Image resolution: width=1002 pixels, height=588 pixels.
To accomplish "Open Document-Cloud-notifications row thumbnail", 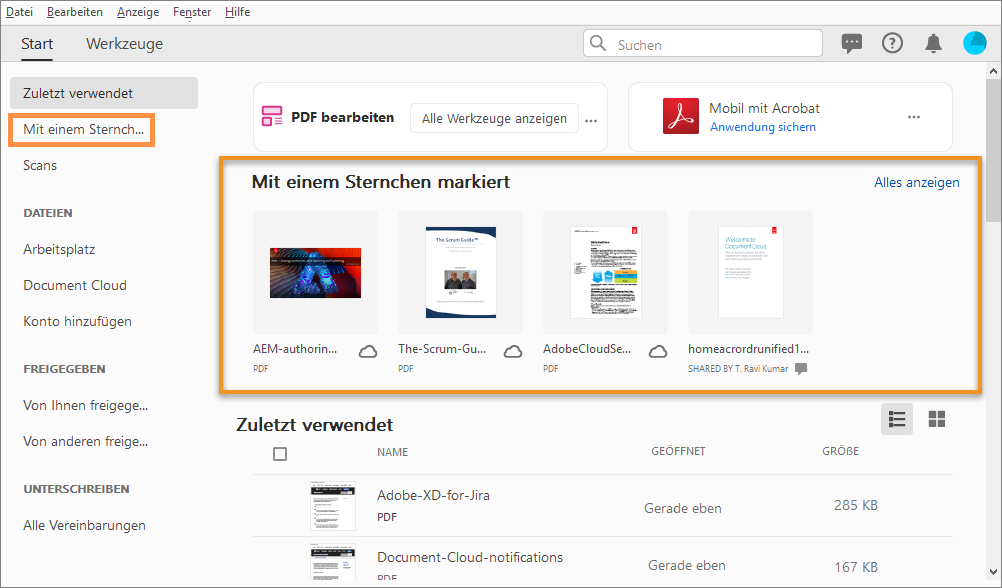I will [333, 562].
